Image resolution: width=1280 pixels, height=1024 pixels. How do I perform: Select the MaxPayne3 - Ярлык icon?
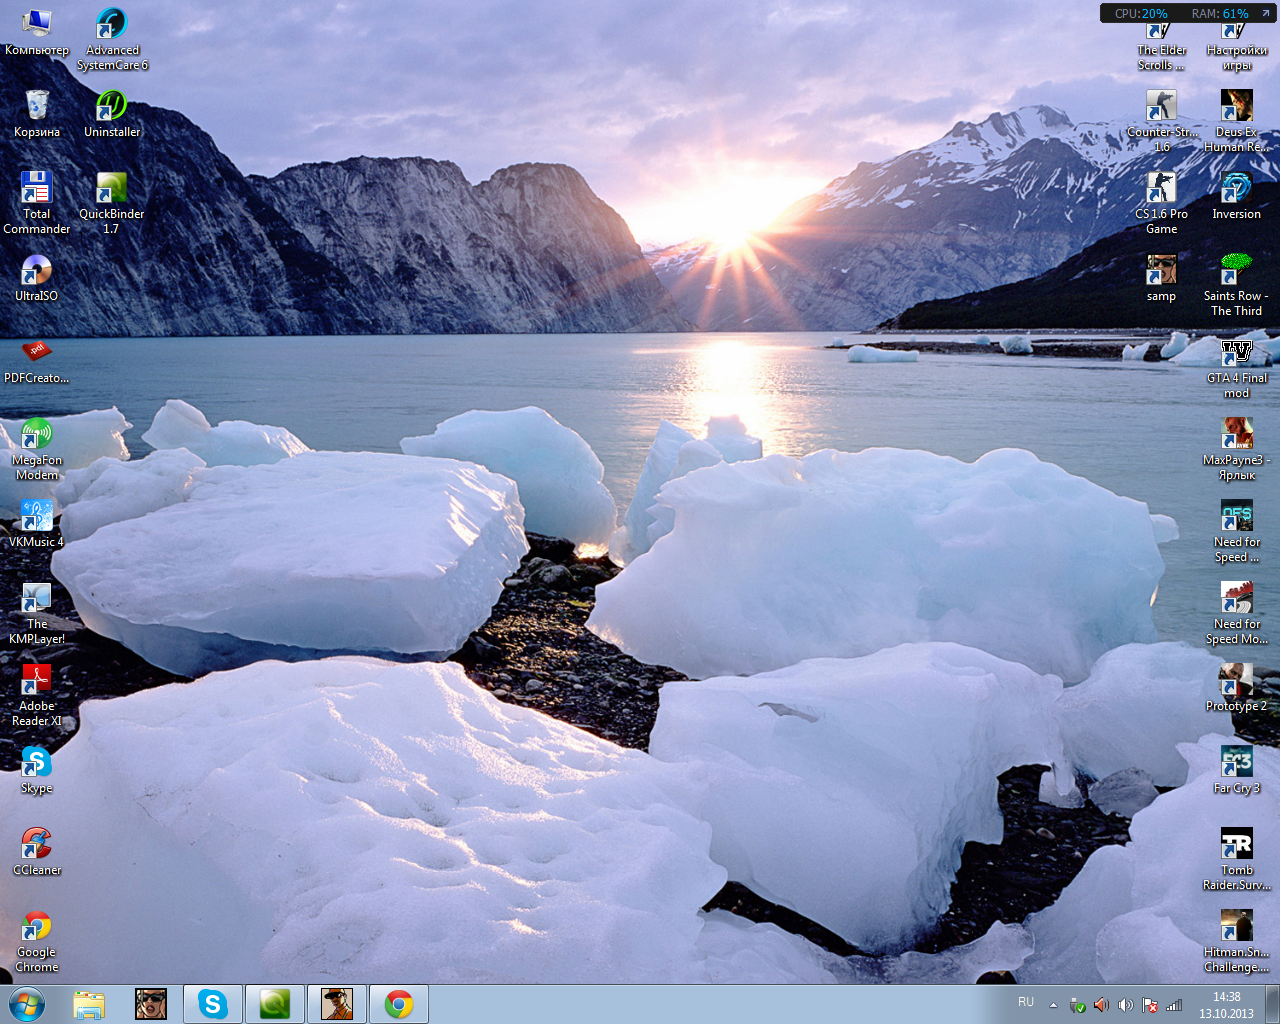pyautogui.click(x=1237, y=449)
